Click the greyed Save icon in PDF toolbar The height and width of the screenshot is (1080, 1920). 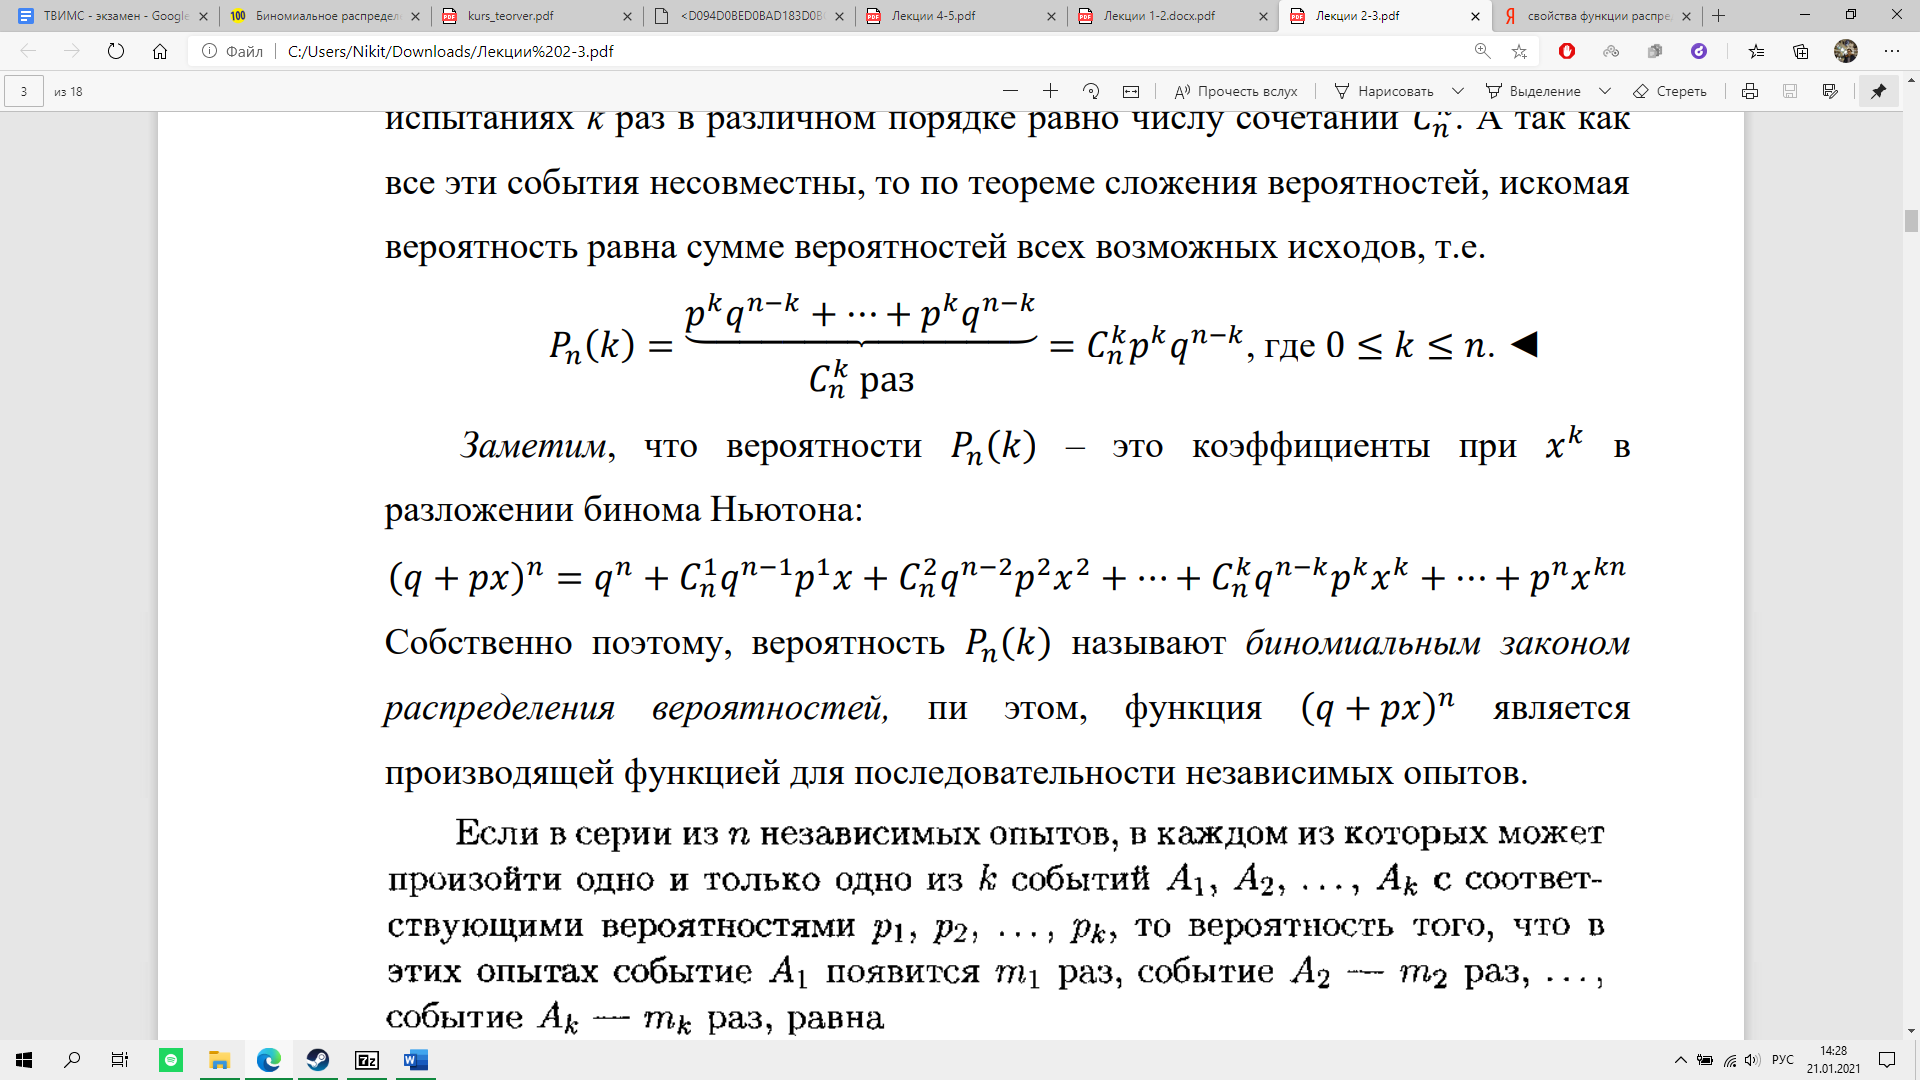point(1790,91)
